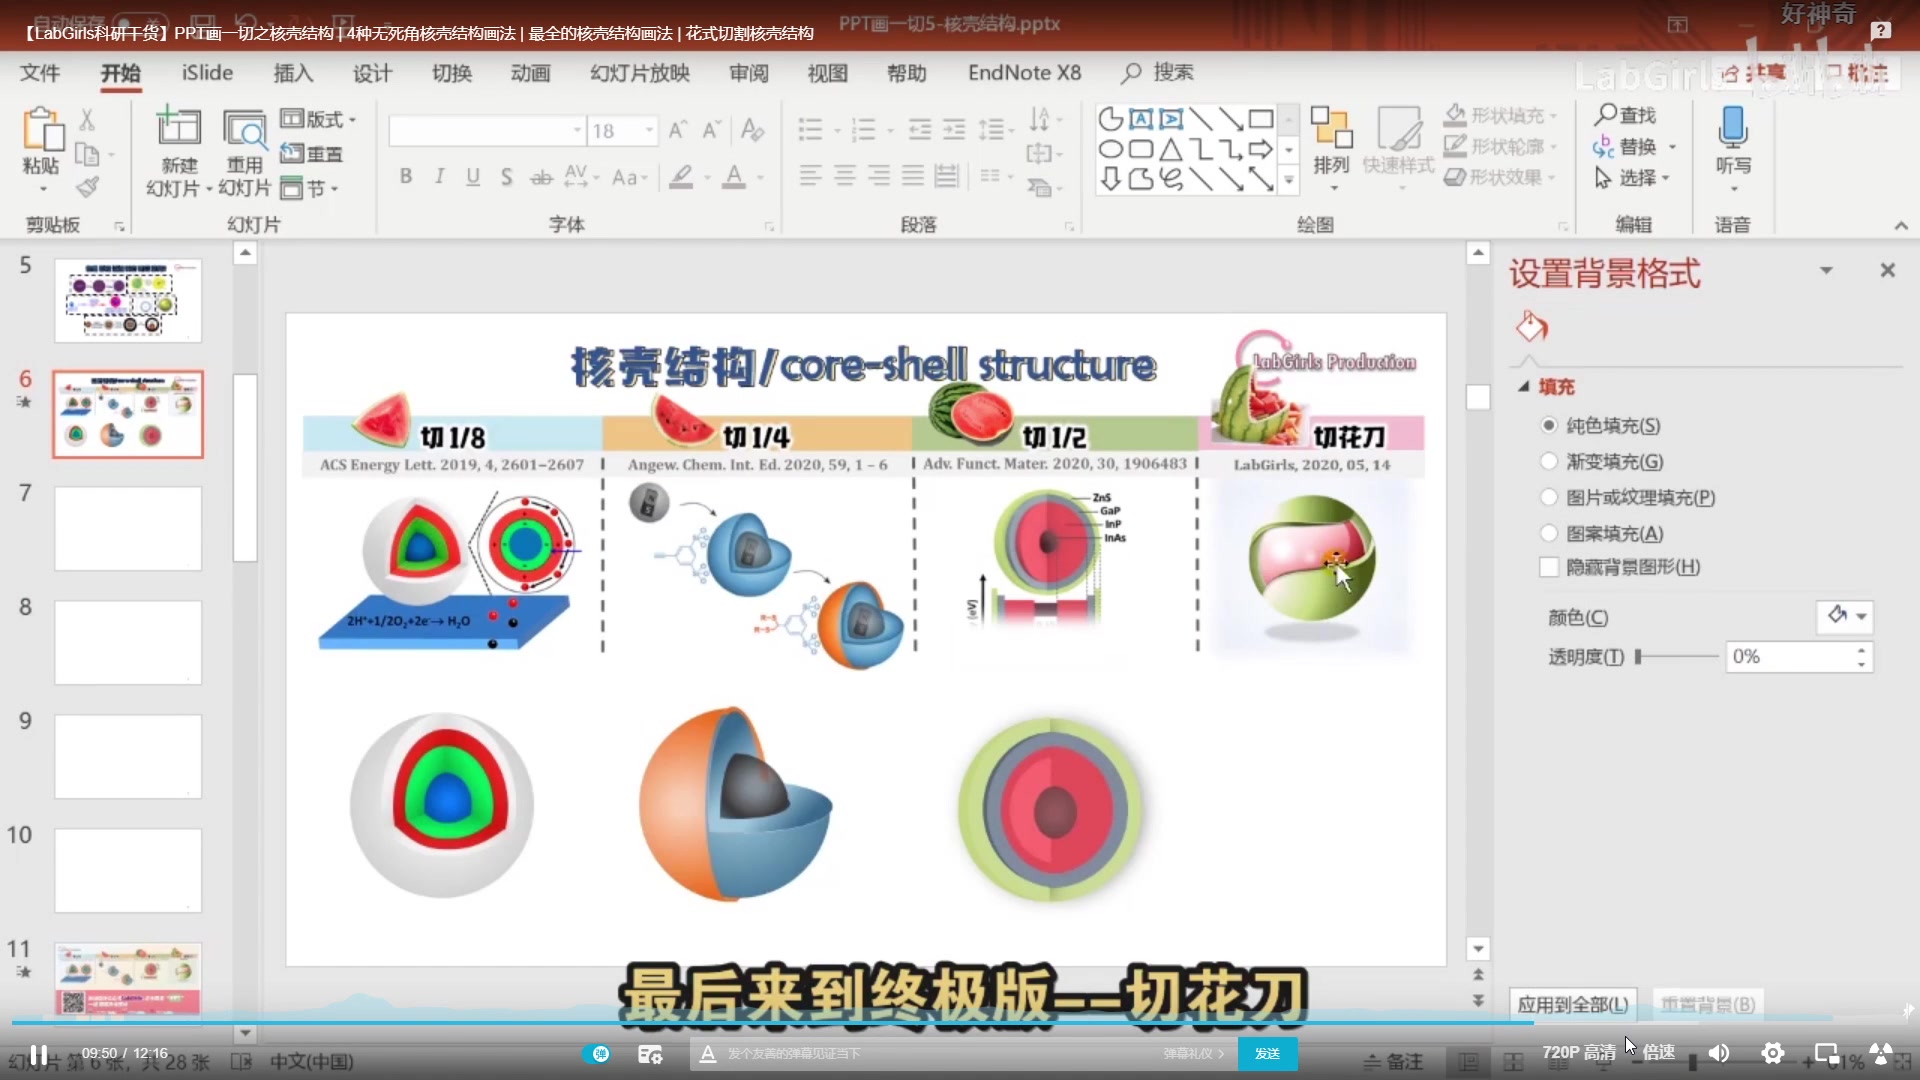
Task: Click Apply to All (应用到全部) button
Action: click(1573, 1004)
